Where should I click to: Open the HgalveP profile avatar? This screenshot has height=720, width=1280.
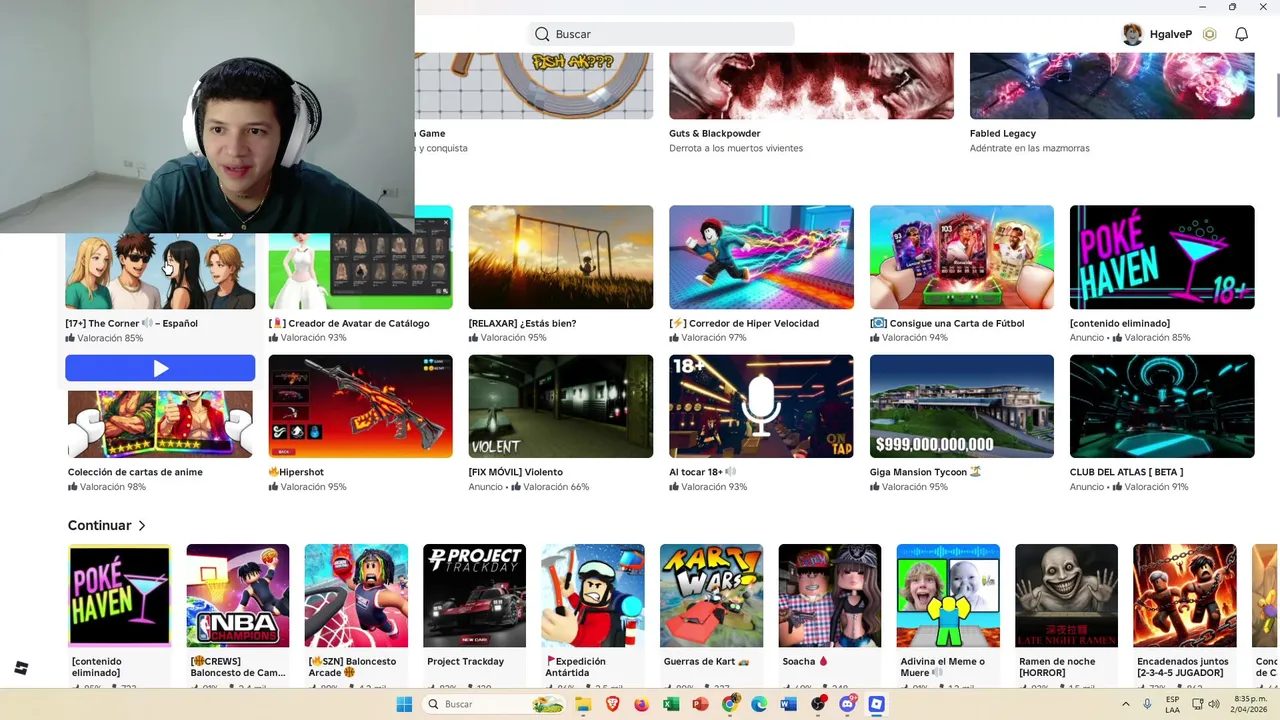1132,34
